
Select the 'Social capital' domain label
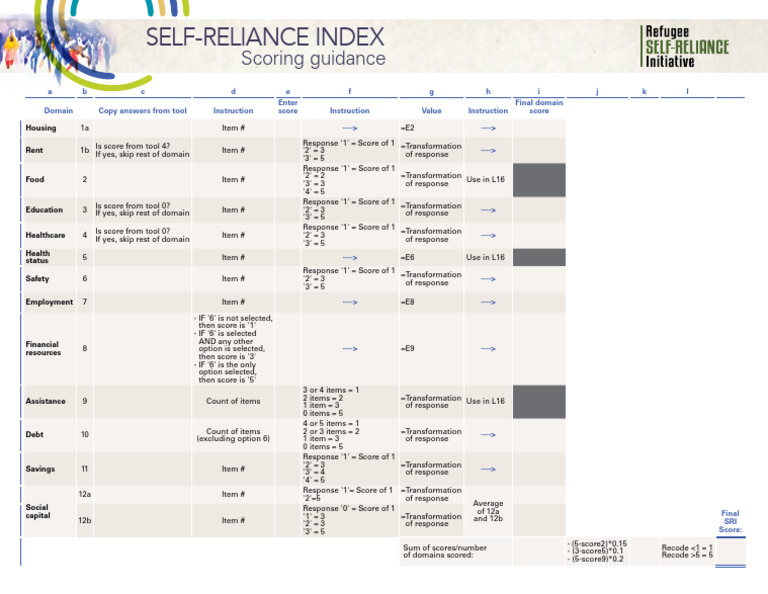click(38, 511)
